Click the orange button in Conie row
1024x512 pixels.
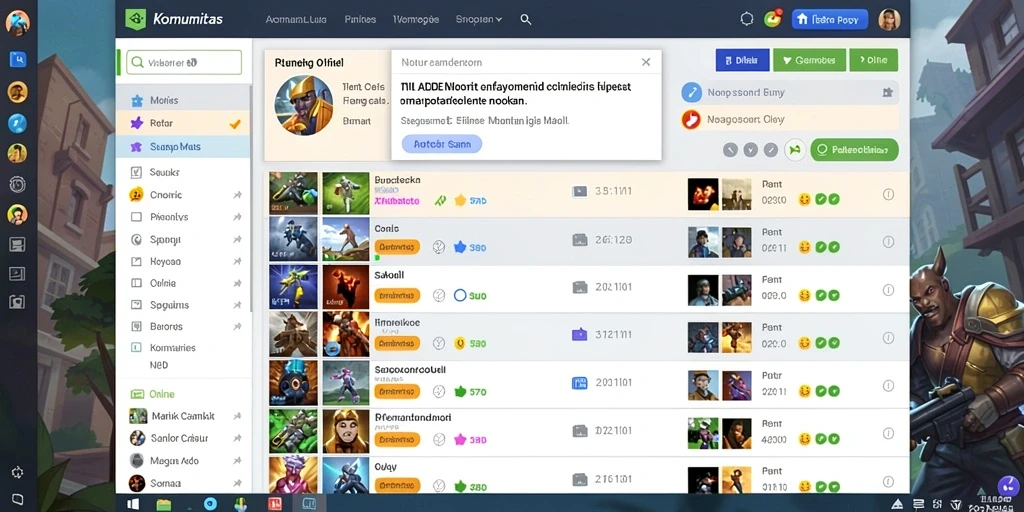click(x=397, y=248)
